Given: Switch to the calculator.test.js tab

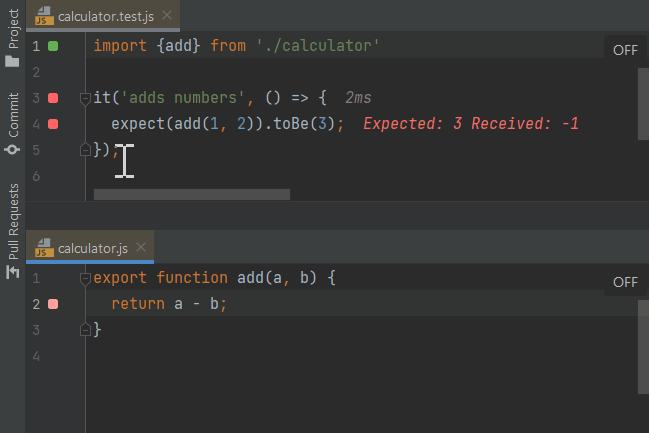Looking at the screenshot, I should pos(99,16).
